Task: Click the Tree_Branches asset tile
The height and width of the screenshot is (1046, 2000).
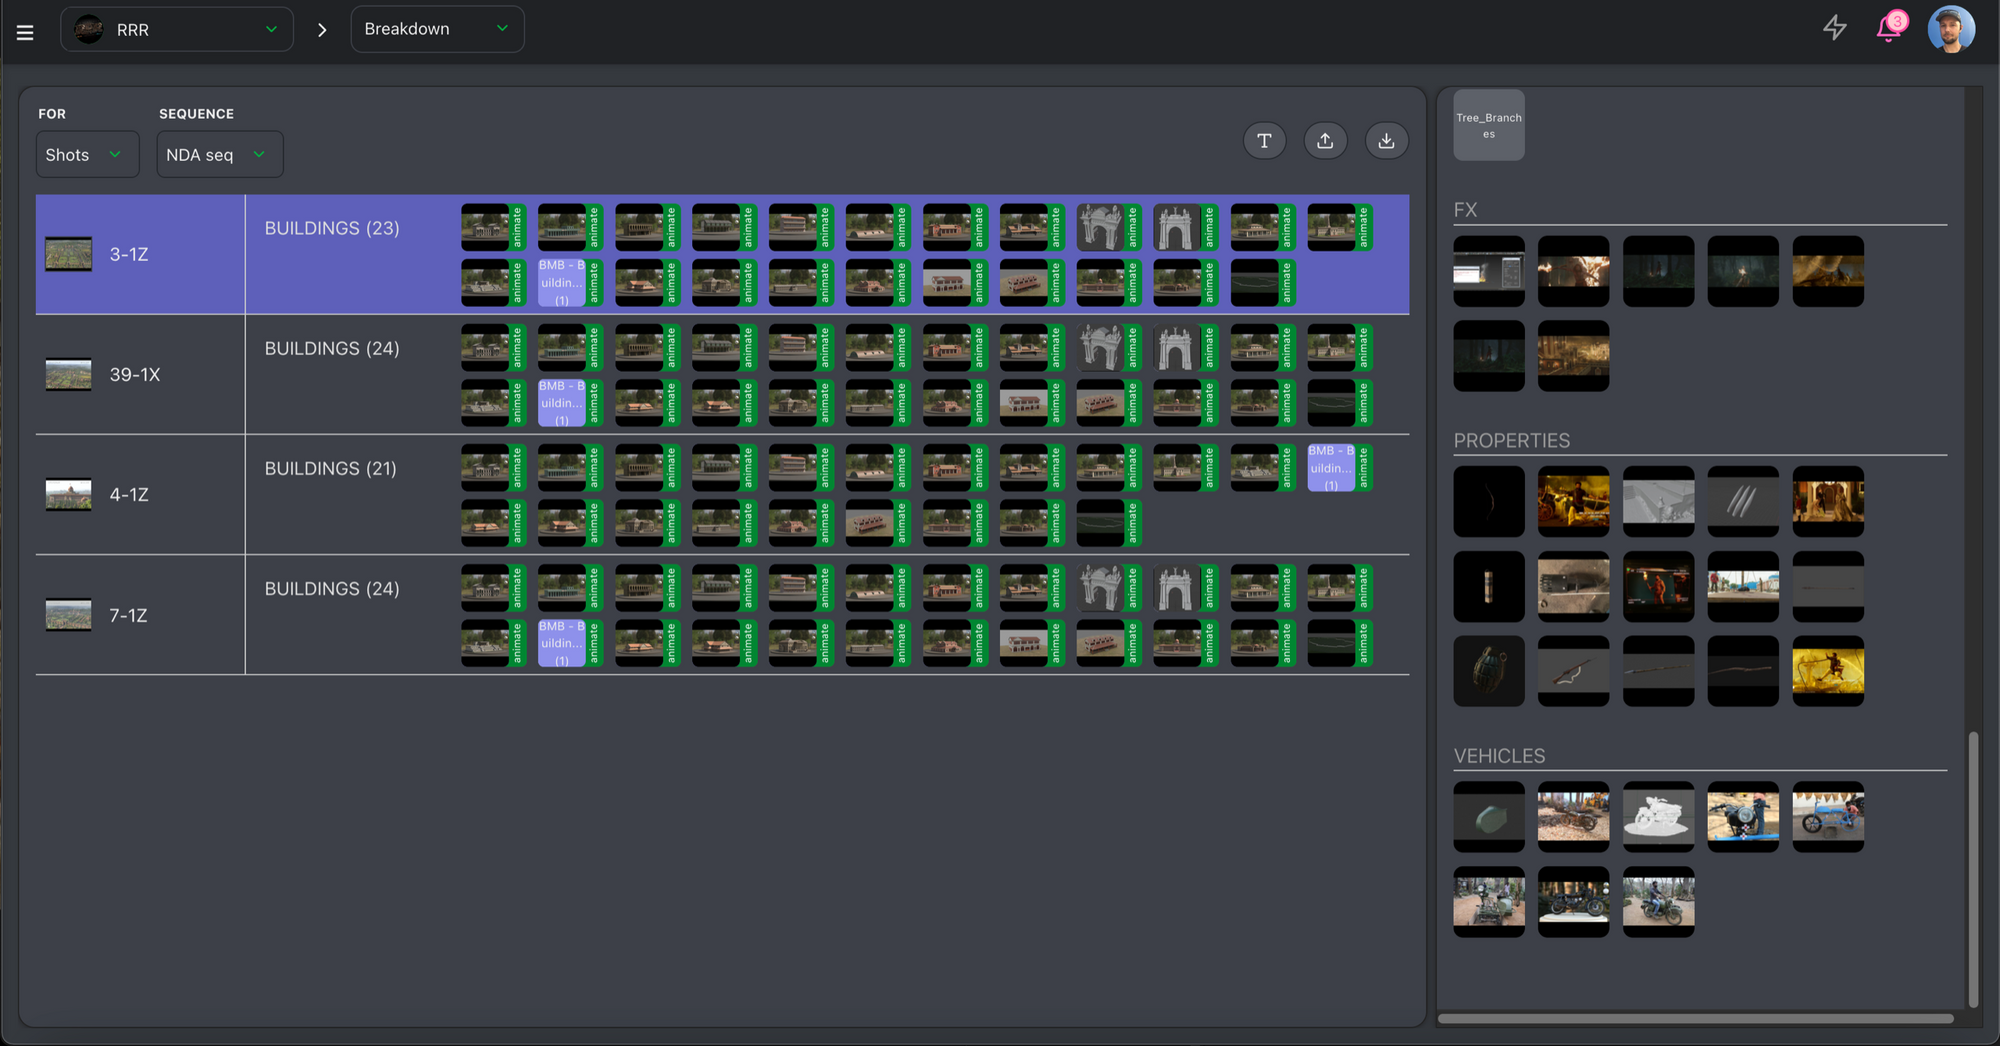Action: tap(1488, 125)
